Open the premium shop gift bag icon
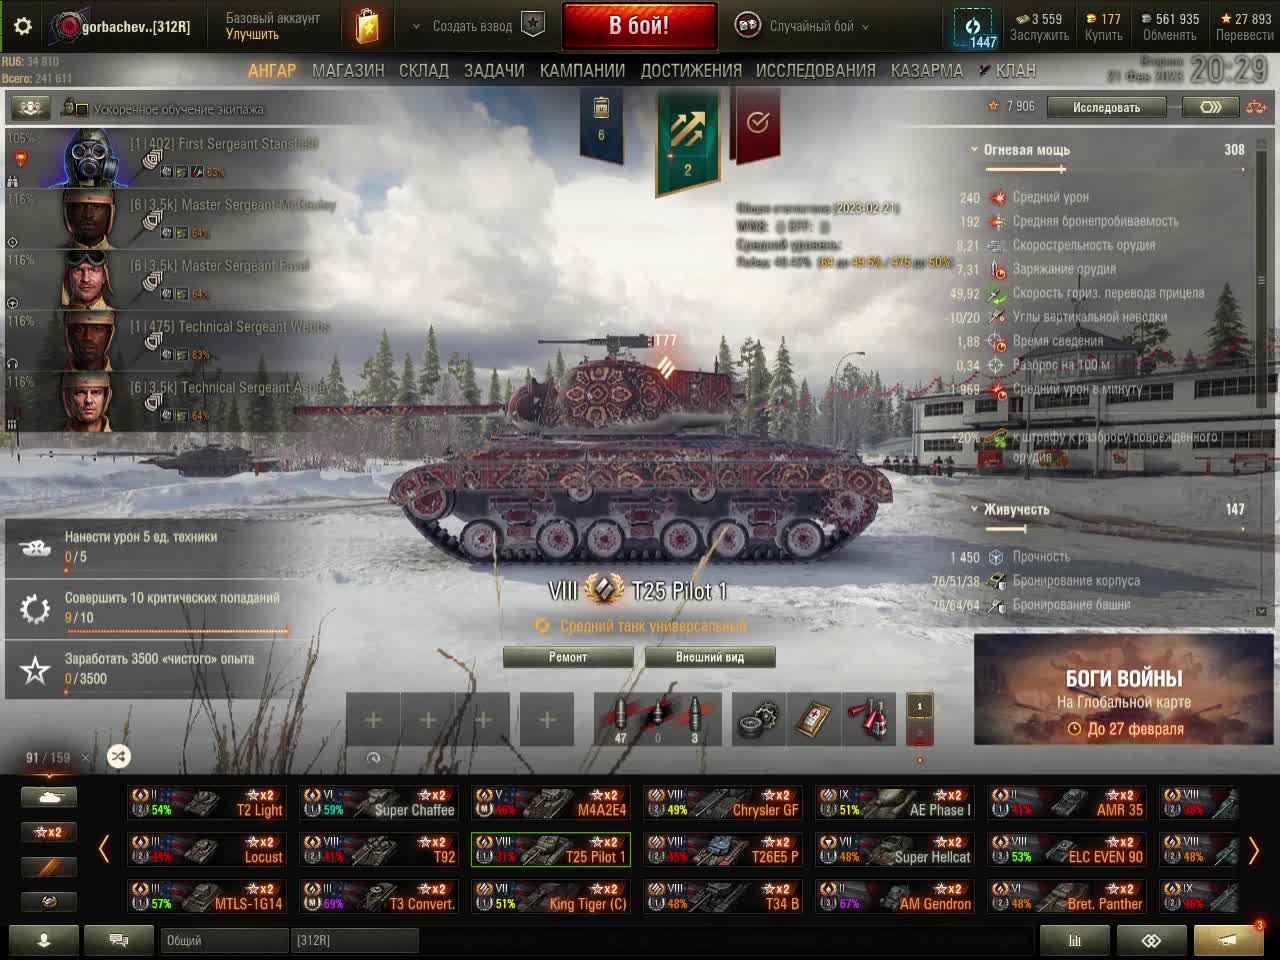This screenshot has height=960, width=1280. pos(368,26)
